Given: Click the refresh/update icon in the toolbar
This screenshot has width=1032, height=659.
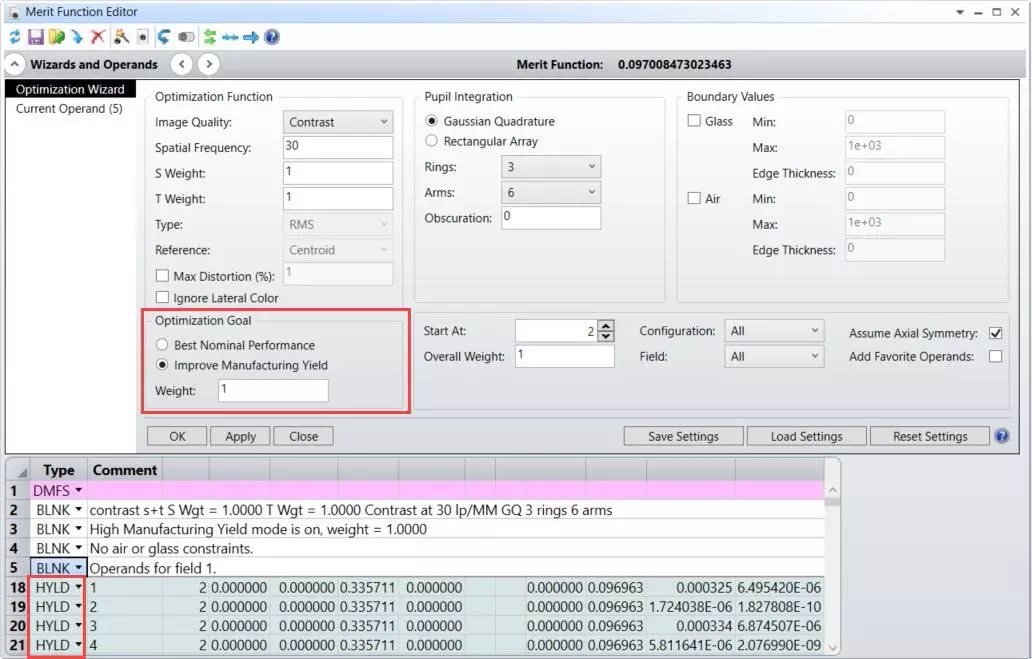Looking at the screenshot, I should pos(15,37).
